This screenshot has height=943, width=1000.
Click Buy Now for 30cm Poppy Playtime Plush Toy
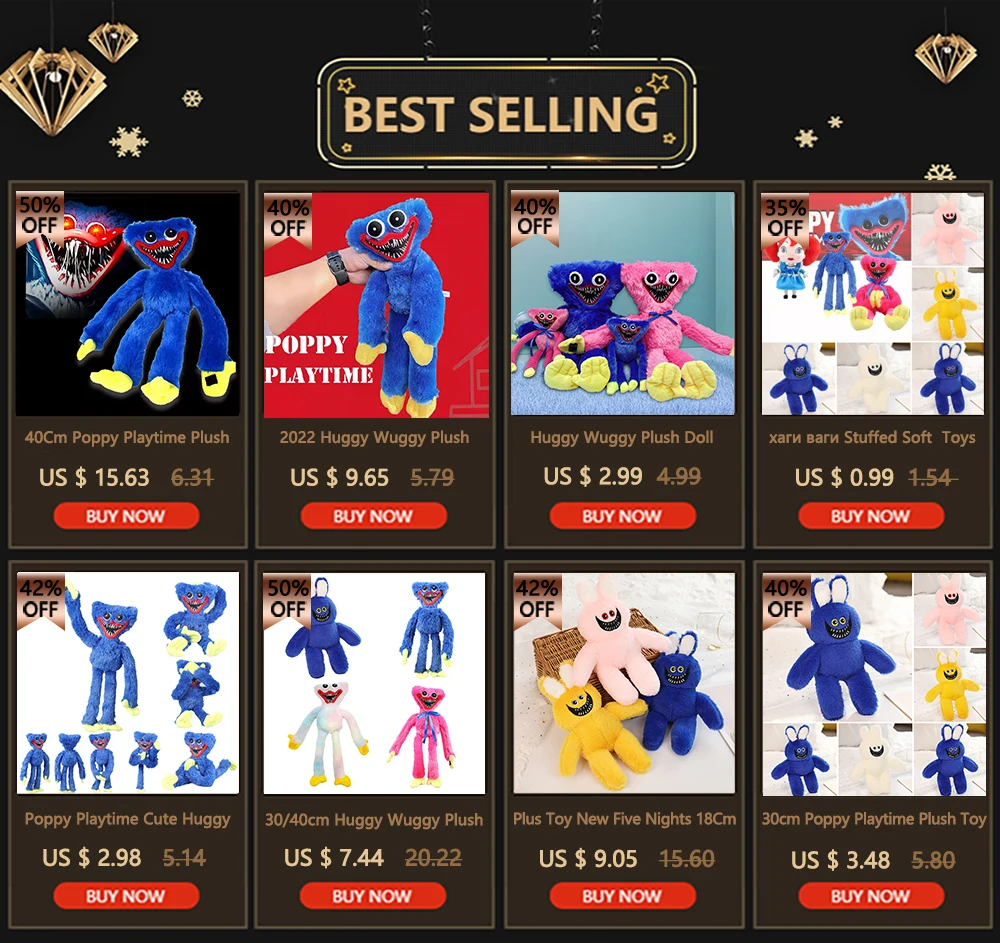point(871,896)
